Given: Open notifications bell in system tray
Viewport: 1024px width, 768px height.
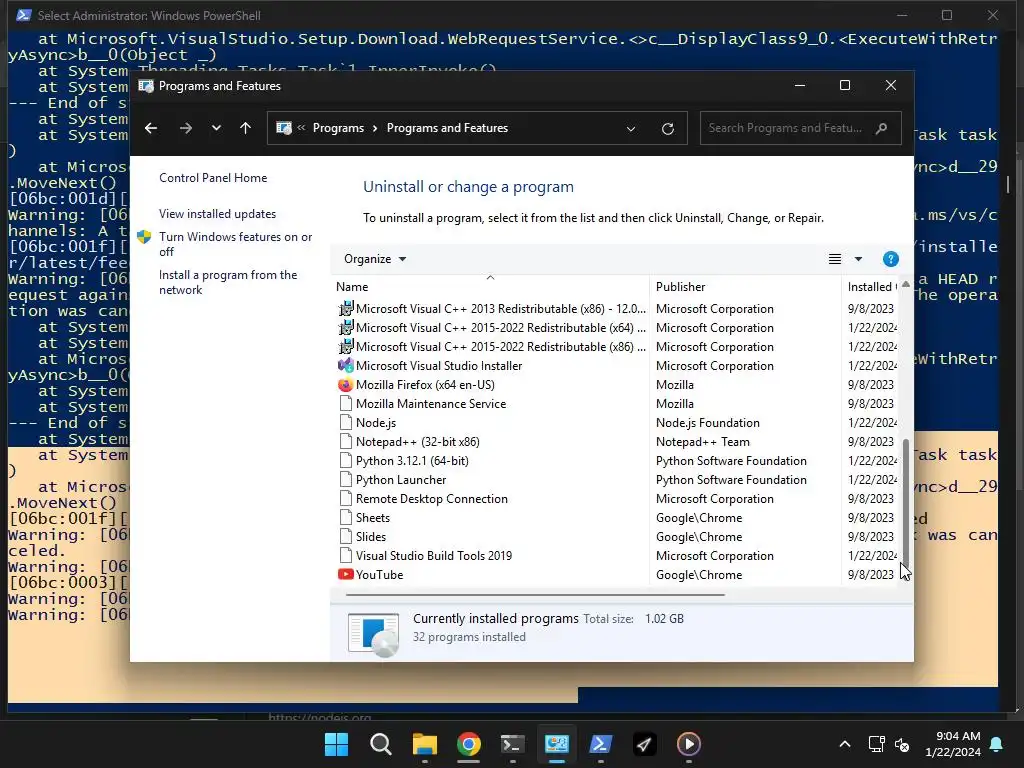Looking at the screenshot, I should click(x=997, y=744).
